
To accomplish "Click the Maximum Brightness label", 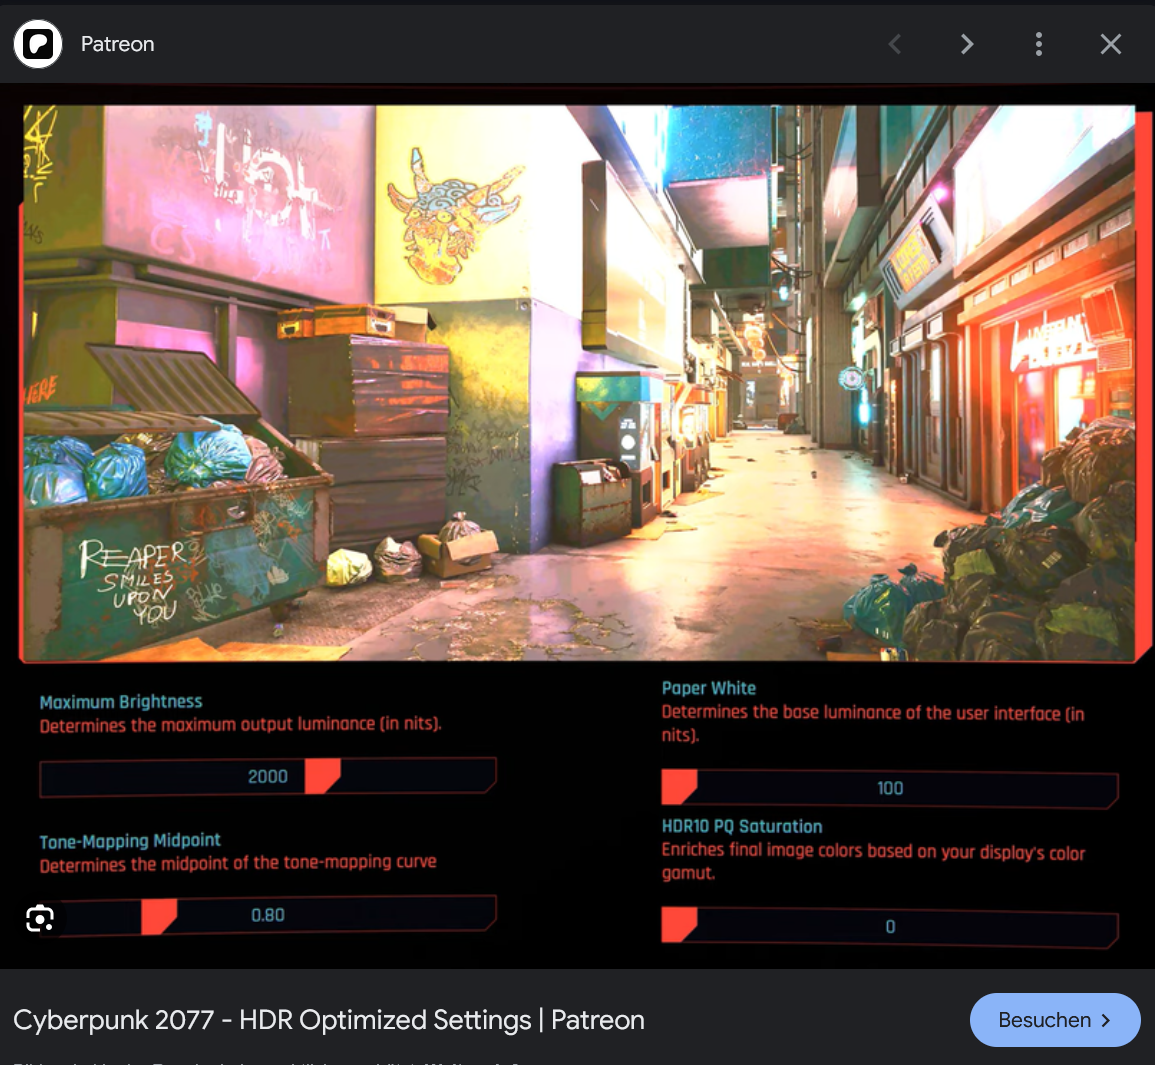I will click(121, 702).
